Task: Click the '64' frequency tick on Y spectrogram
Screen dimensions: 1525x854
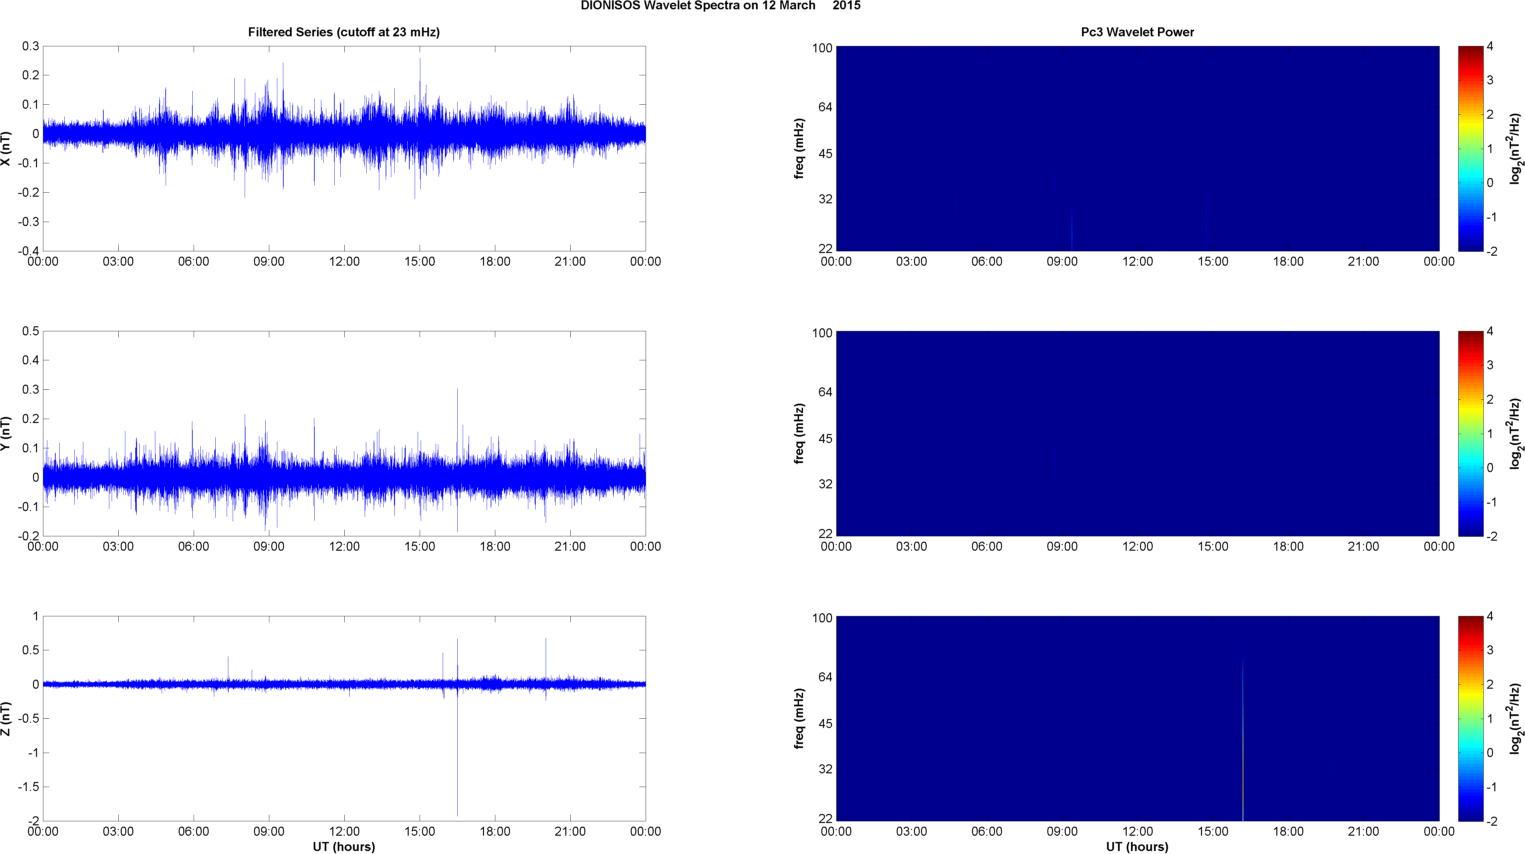Action: (825, 392)
